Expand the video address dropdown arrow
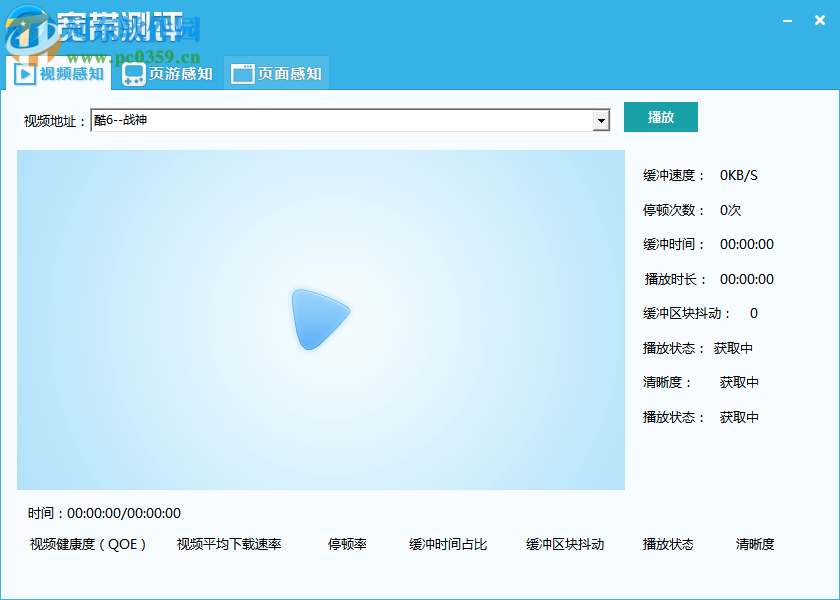 click(601, 121)
